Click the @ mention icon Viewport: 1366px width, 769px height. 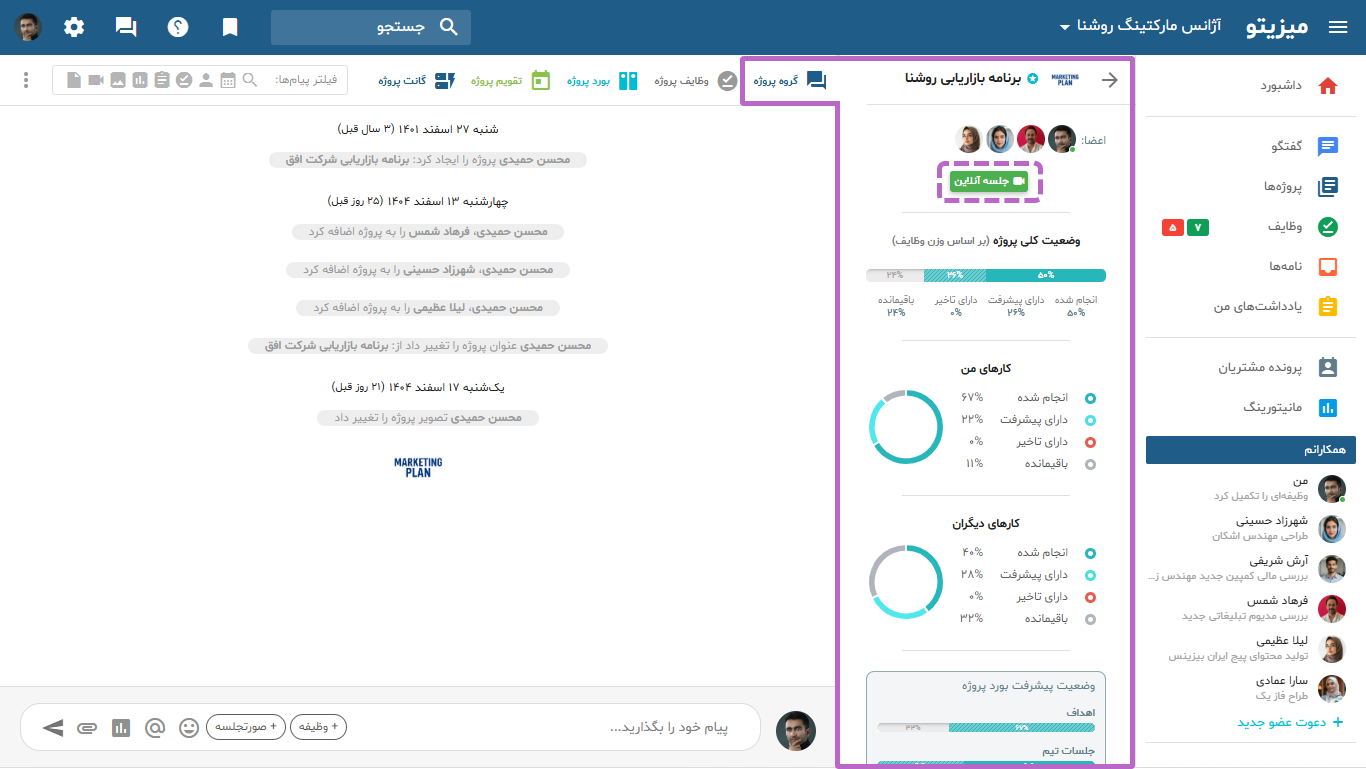155,728
